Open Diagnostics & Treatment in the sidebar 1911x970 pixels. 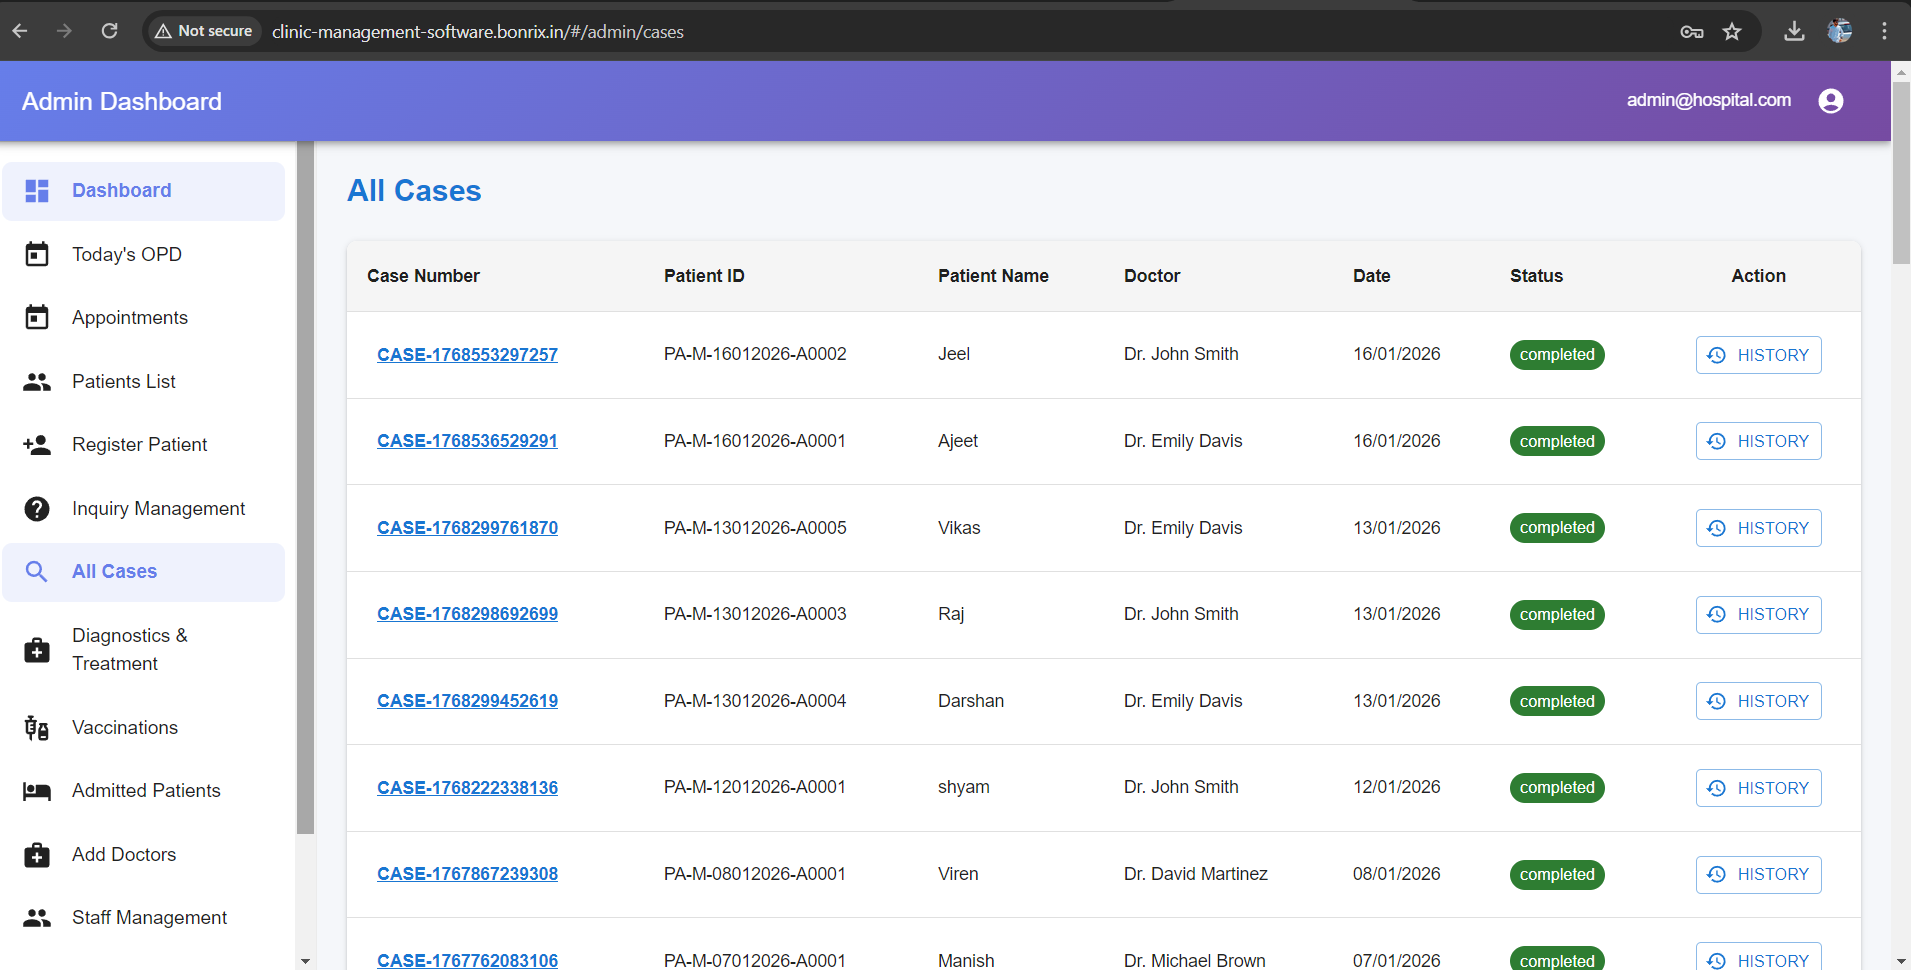click(129, 649)
